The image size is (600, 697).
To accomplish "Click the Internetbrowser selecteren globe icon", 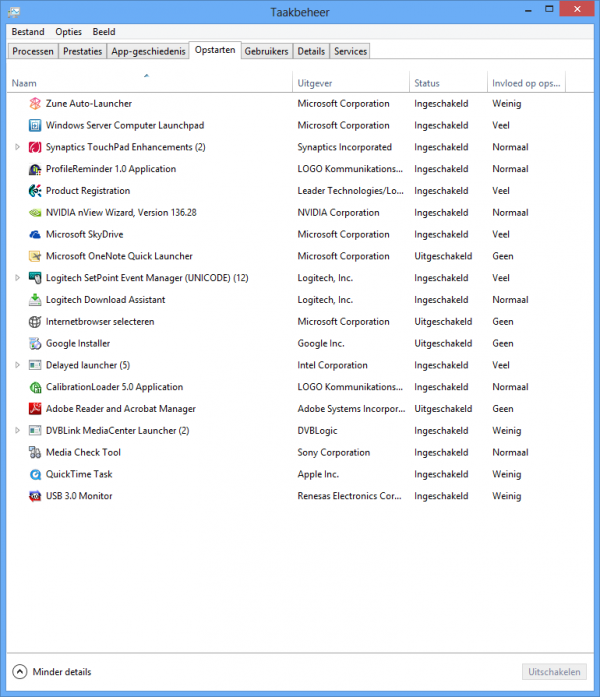I will click(35, 321).
